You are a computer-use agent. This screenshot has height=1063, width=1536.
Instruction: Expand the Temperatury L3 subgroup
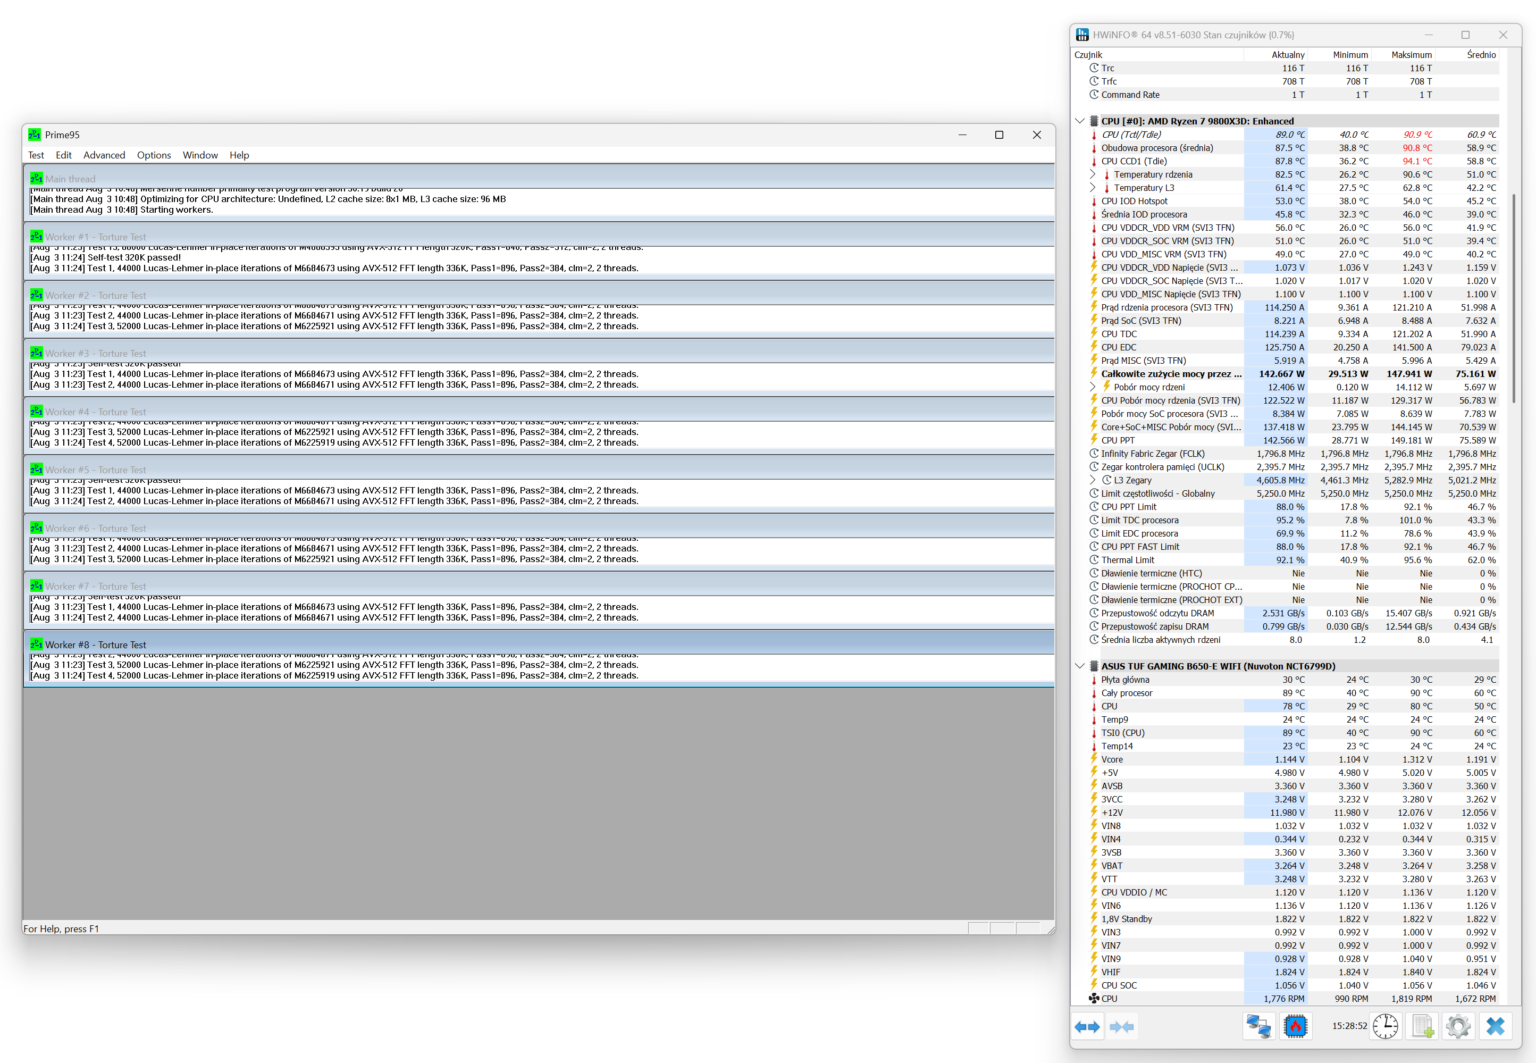(x=1093, y=188)
